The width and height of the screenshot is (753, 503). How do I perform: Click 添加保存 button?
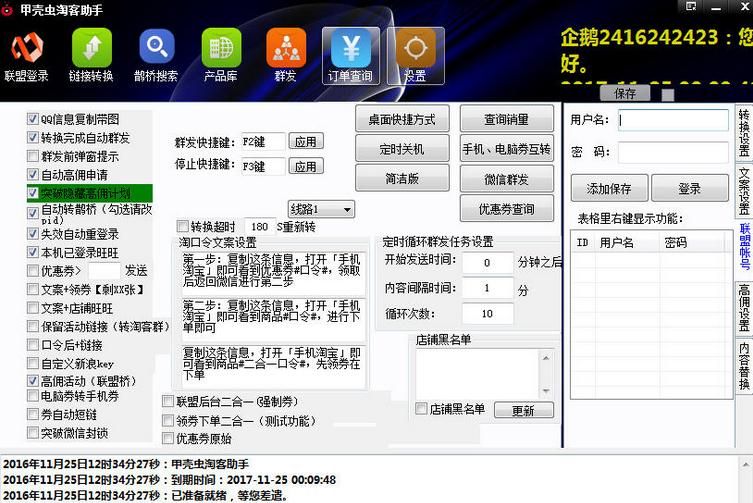(609, 188)
